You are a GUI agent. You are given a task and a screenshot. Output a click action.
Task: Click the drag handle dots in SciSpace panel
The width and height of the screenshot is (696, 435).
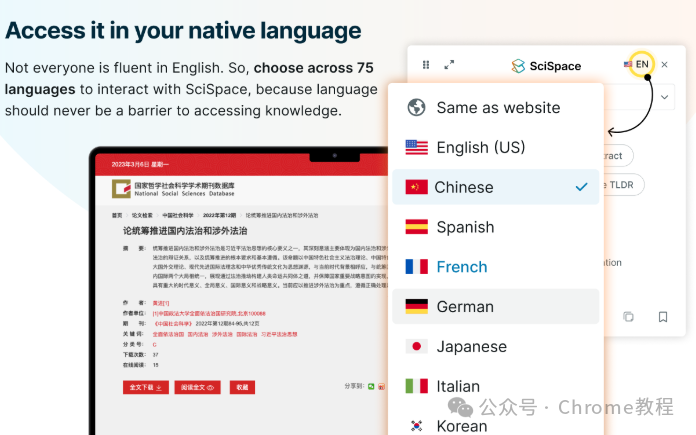(x=426, y=65)
